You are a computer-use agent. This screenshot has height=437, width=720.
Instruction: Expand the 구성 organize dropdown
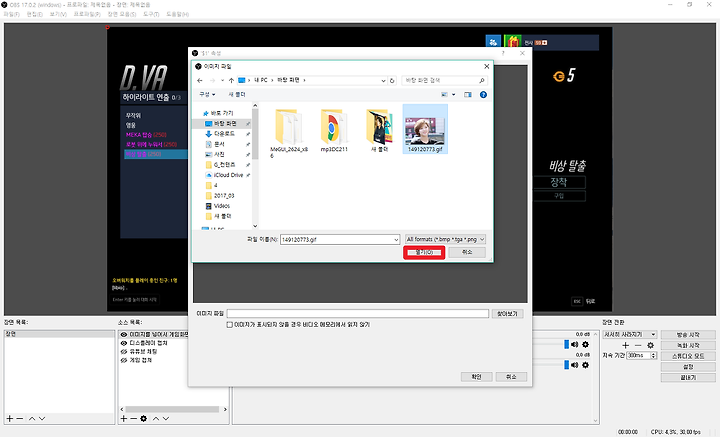tap(207, 95)
